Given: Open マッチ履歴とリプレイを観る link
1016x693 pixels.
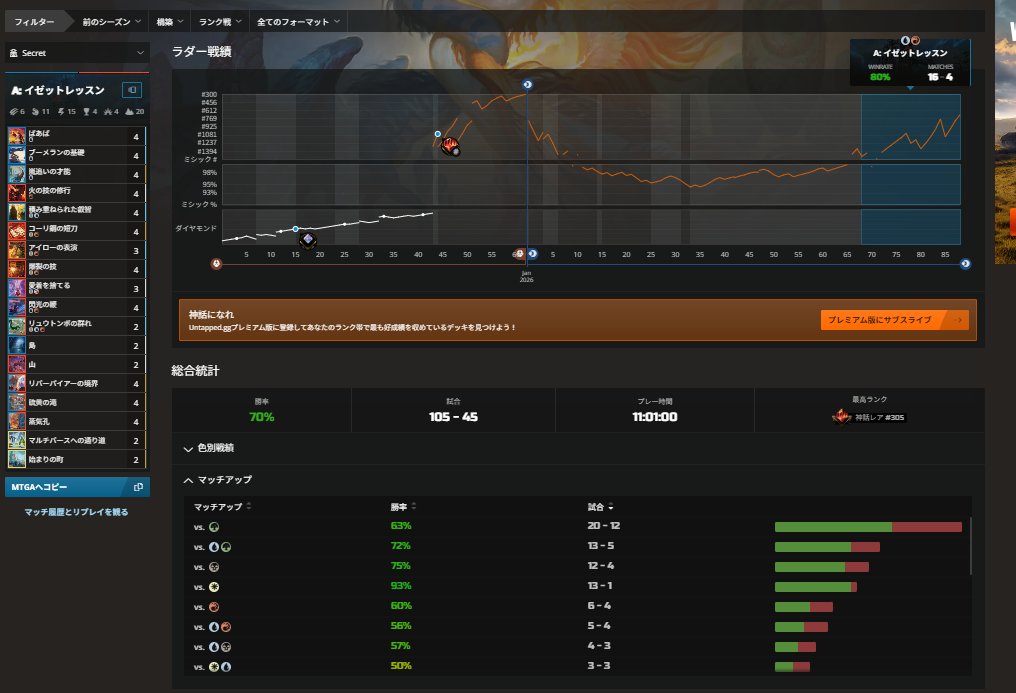Looking at the screenshot, I should (76, 512).
